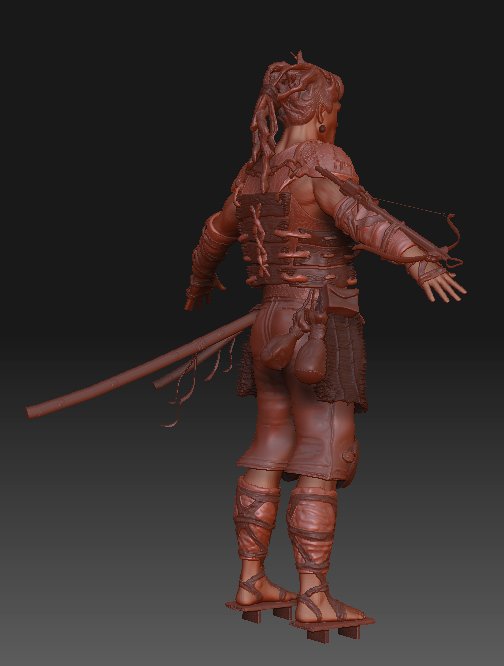504x666 pixels.
Task: Click the round earring on the character's ear
Action: pos(323,128)
